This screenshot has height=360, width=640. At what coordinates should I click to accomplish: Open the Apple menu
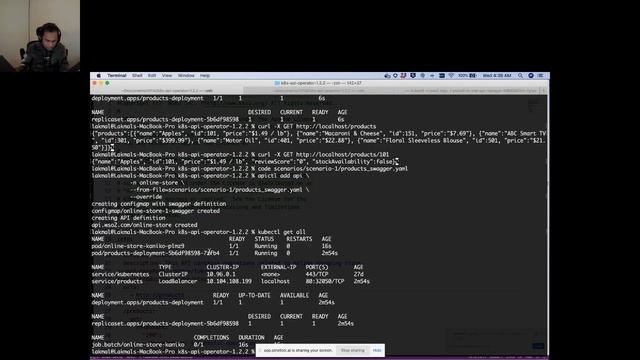pos(98,76)
